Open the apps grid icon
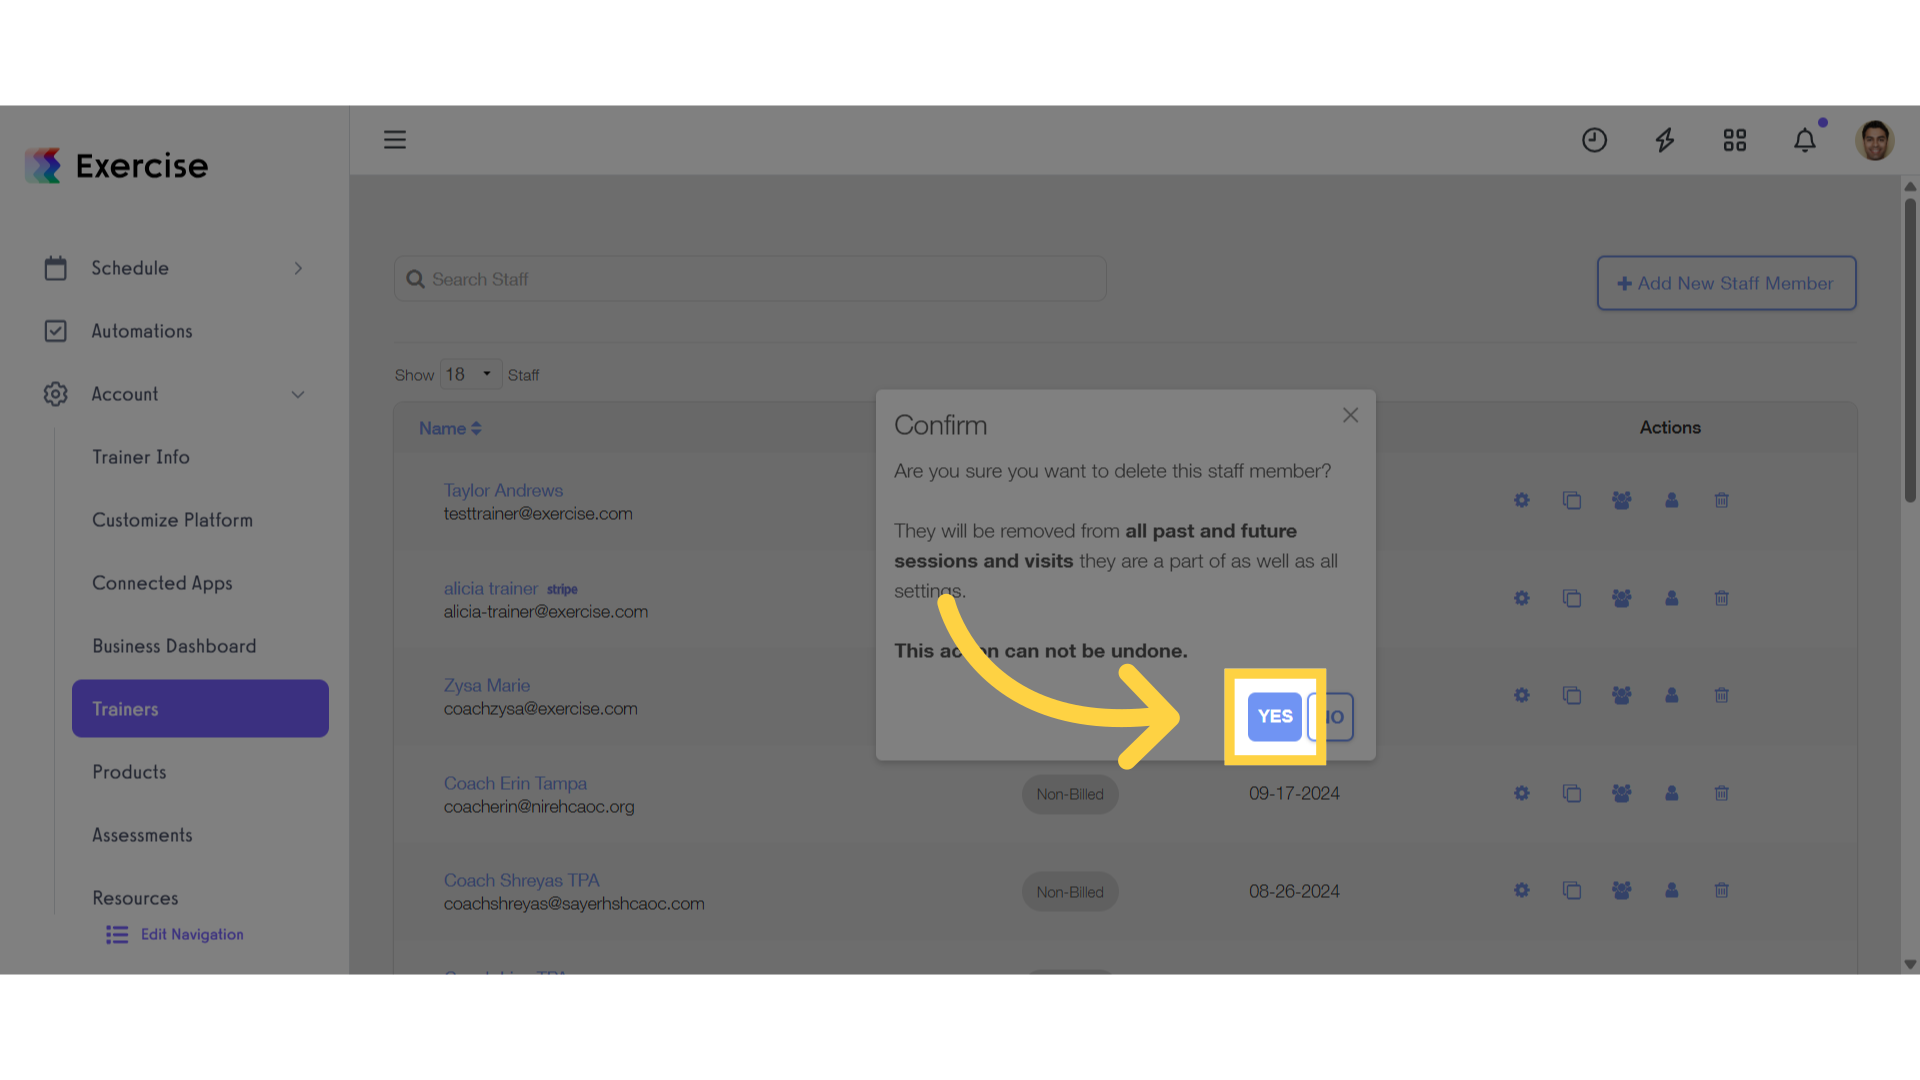This screenshot has height=1080, width=1920. tap(1735, 140)
